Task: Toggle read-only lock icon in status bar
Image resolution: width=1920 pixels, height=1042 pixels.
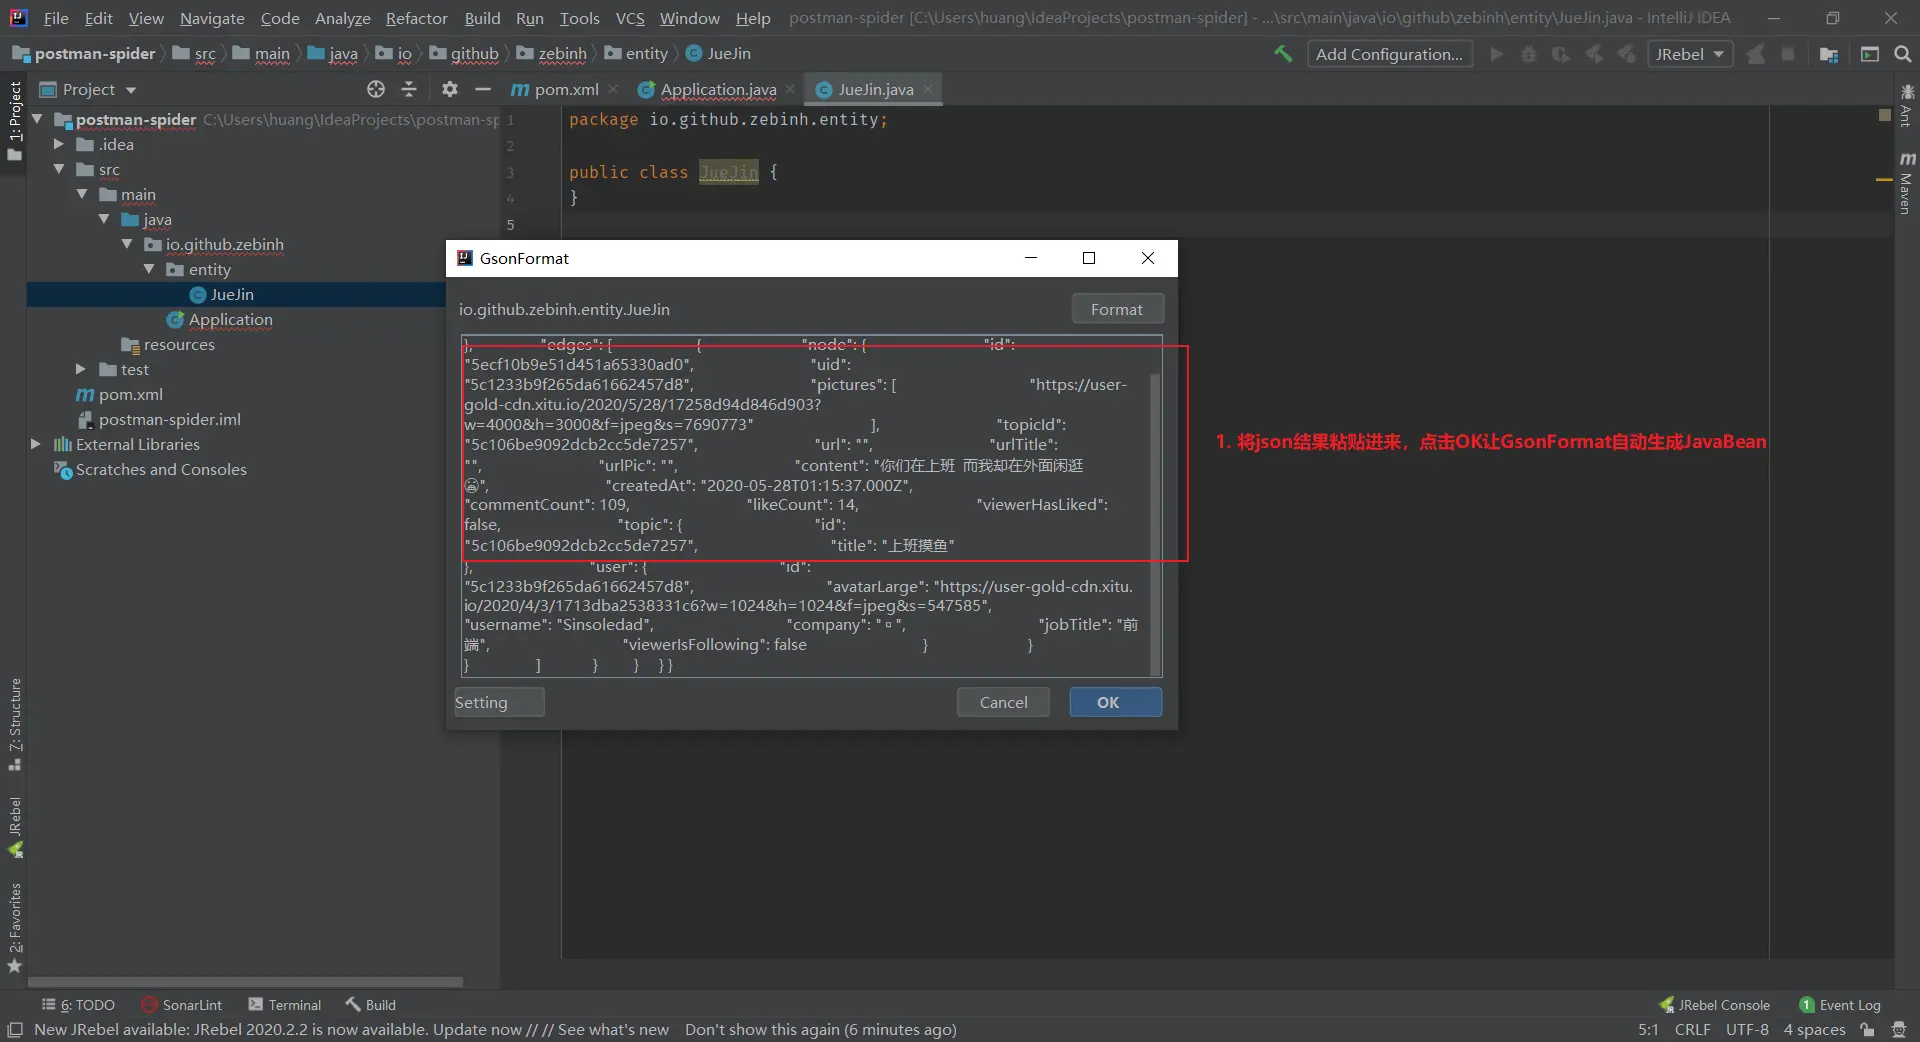Action: pos(1867,1030)
